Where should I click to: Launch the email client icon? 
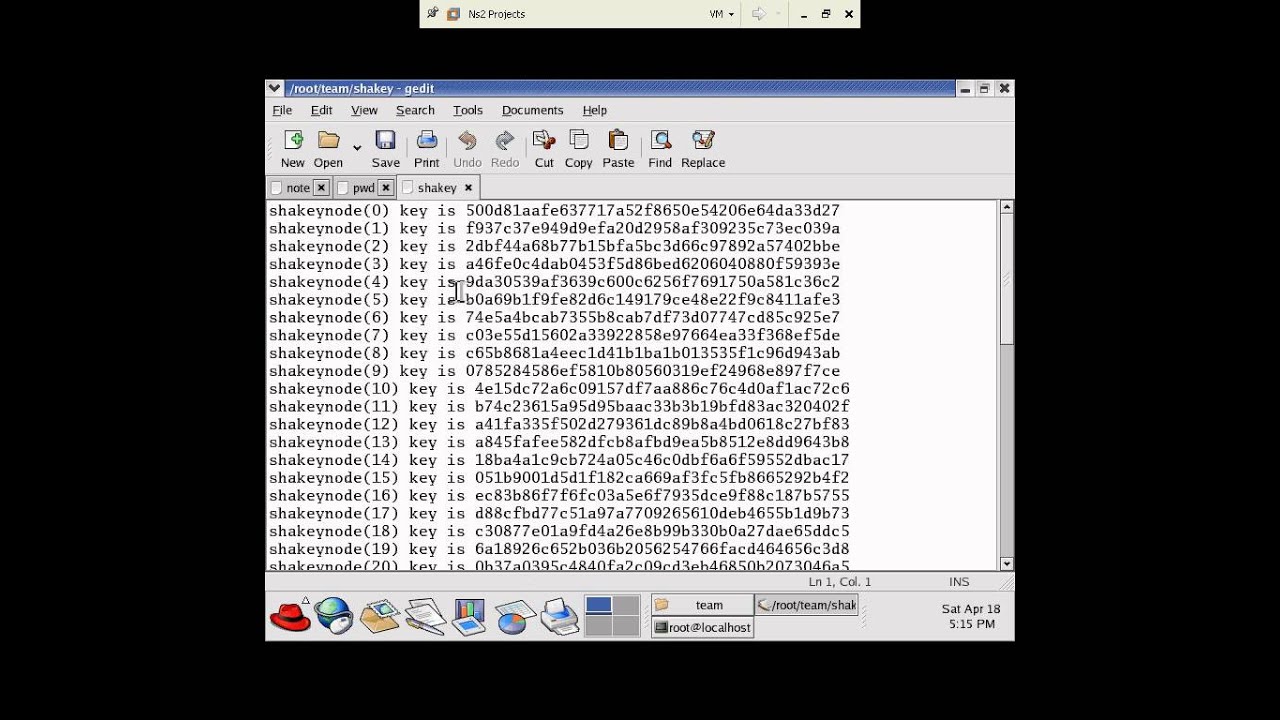pyautogui.click(x=380, y=616)
